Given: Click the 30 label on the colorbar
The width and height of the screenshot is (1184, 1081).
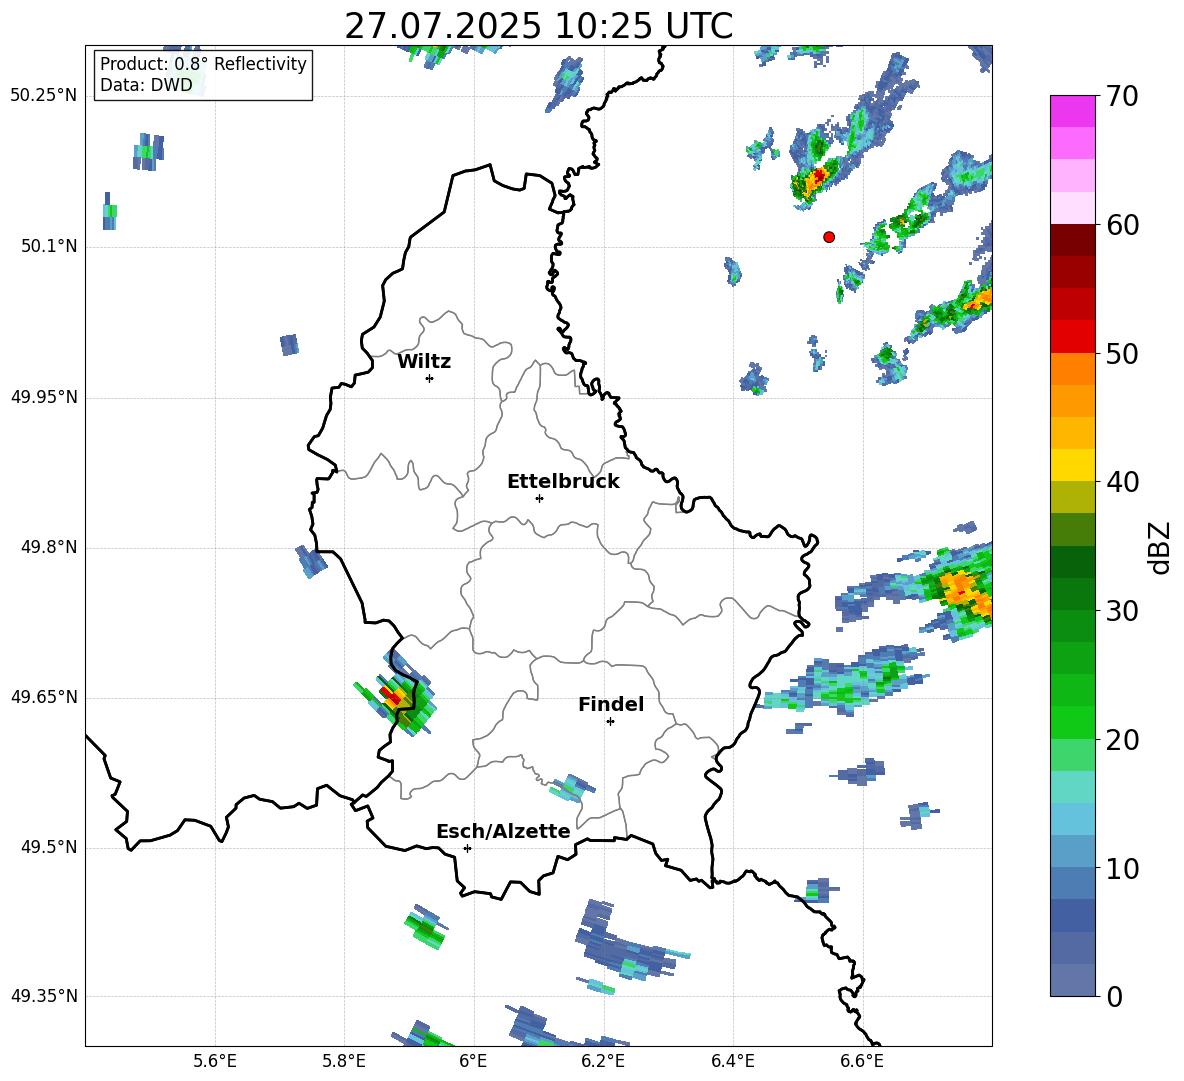Looking at the screenshot, I should [x=1121, y=611].
